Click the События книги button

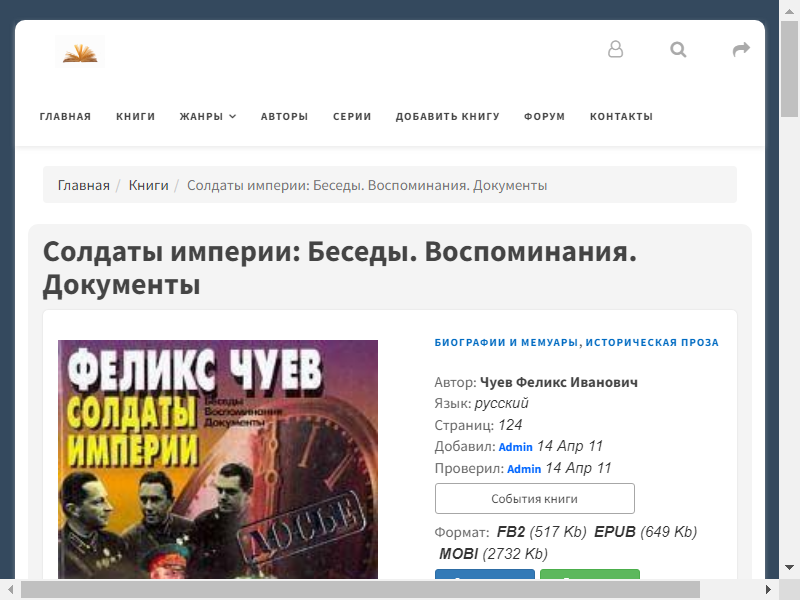(x=534, y=499)
